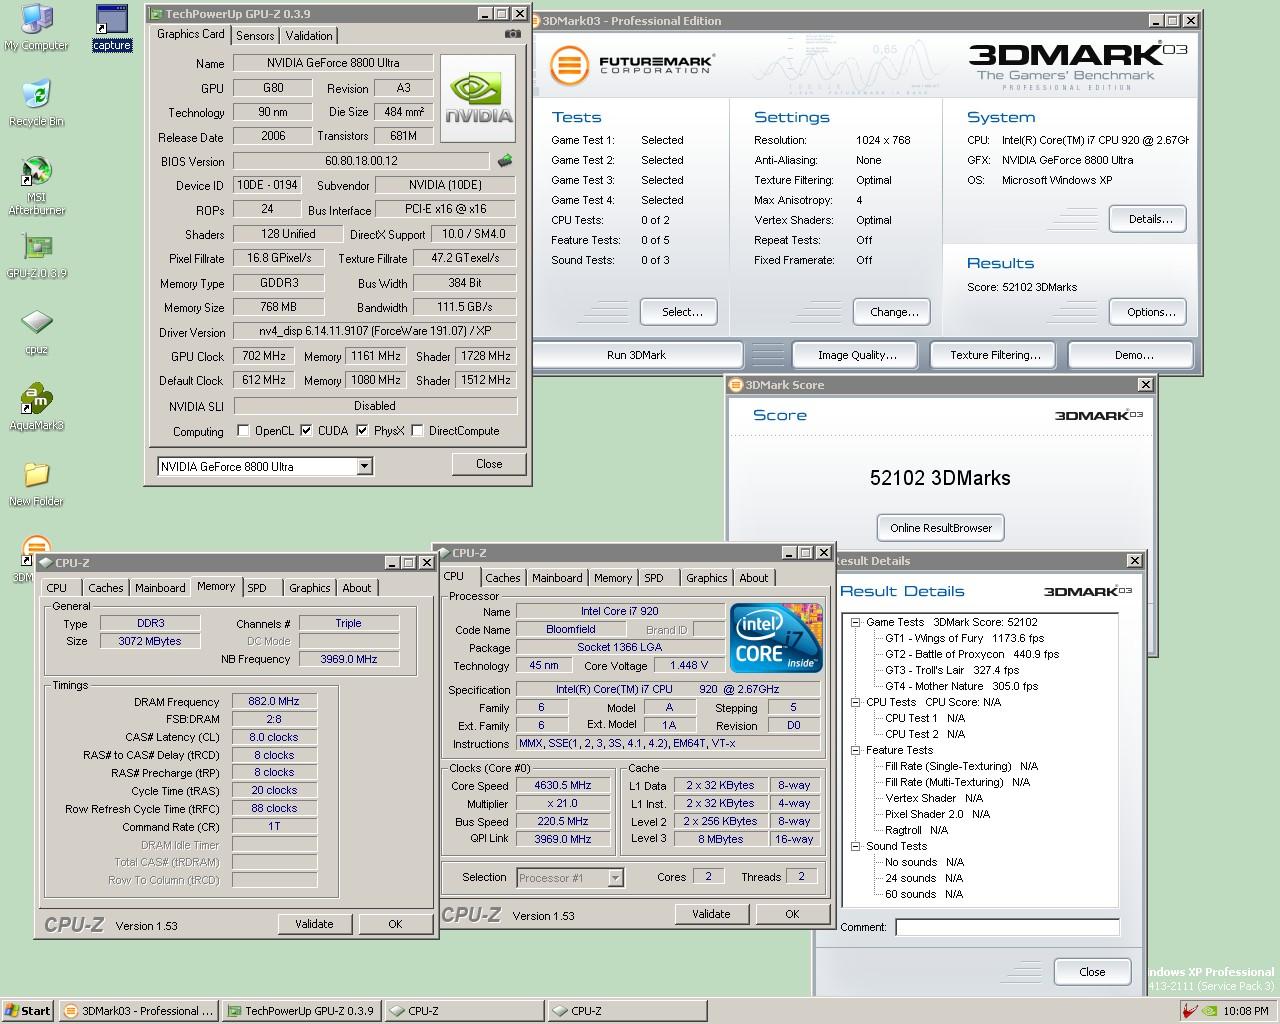1280x1024 pixels.
Task: Click the DRAM Frequency 882.0 MHz value
Action: tap(274, 701)
